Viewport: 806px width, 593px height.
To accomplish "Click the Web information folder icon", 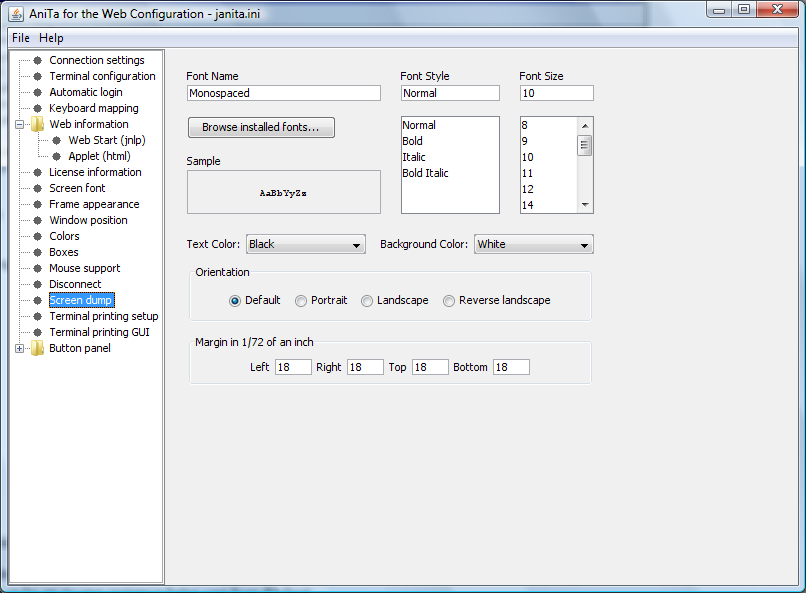I will click(x=37, y=124).
